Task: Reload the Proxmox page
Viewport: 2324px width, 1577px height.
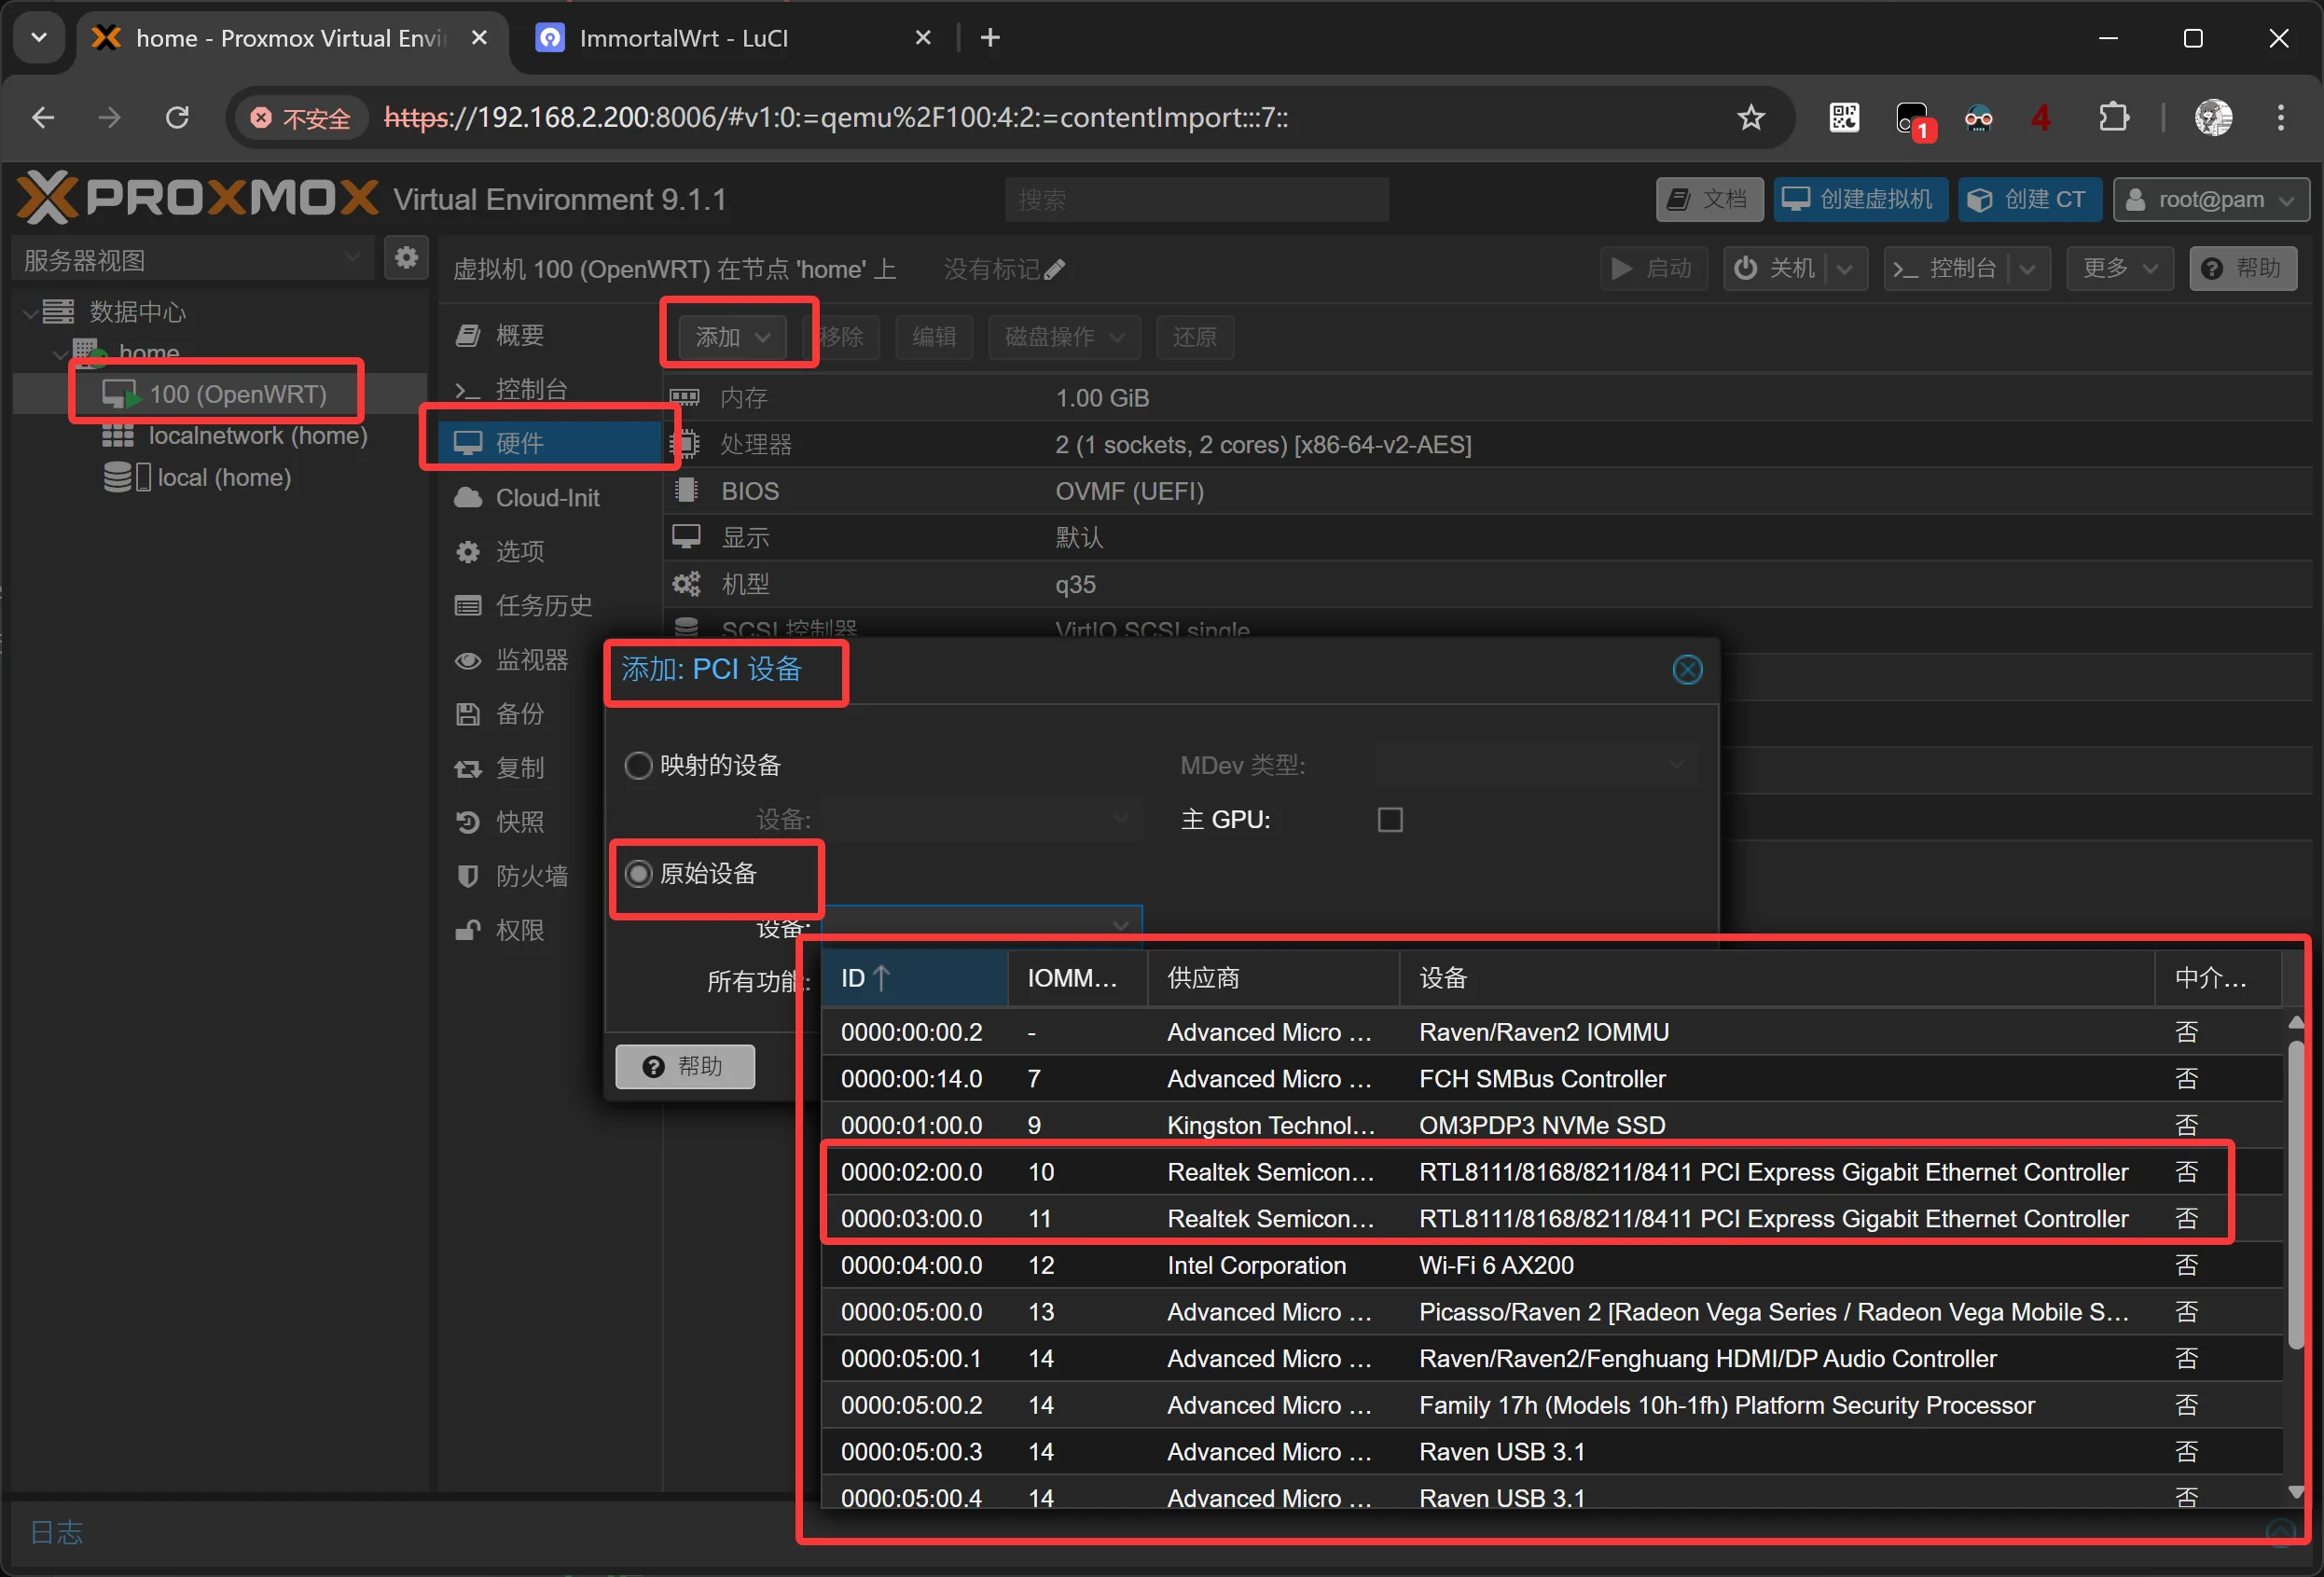Action: (177, 118)
